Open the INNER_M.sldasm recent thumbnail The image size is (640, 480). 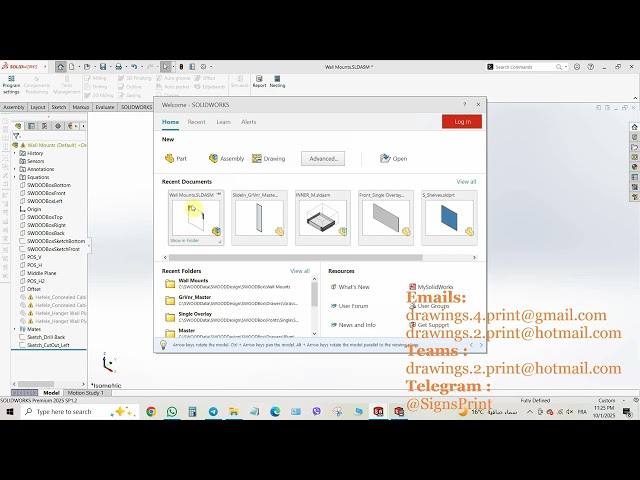pos(322,218)
